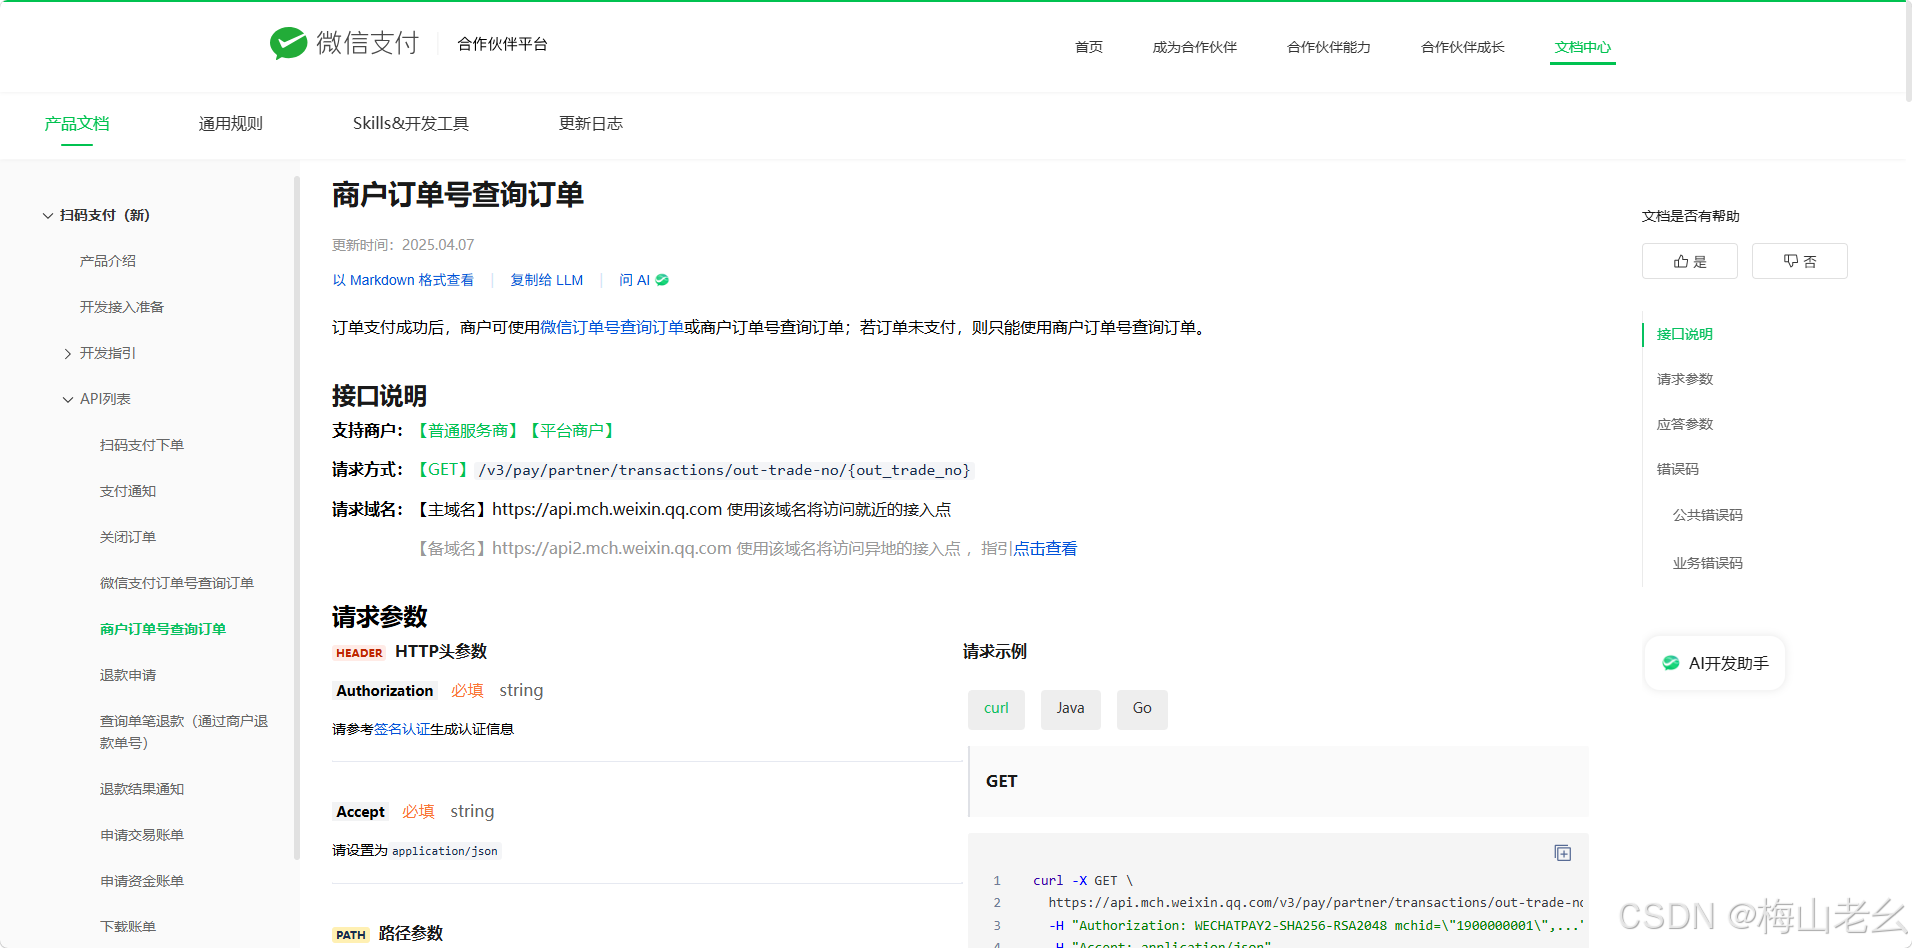Open 以 Markdown 格式查看 link

tap(403, 280)
